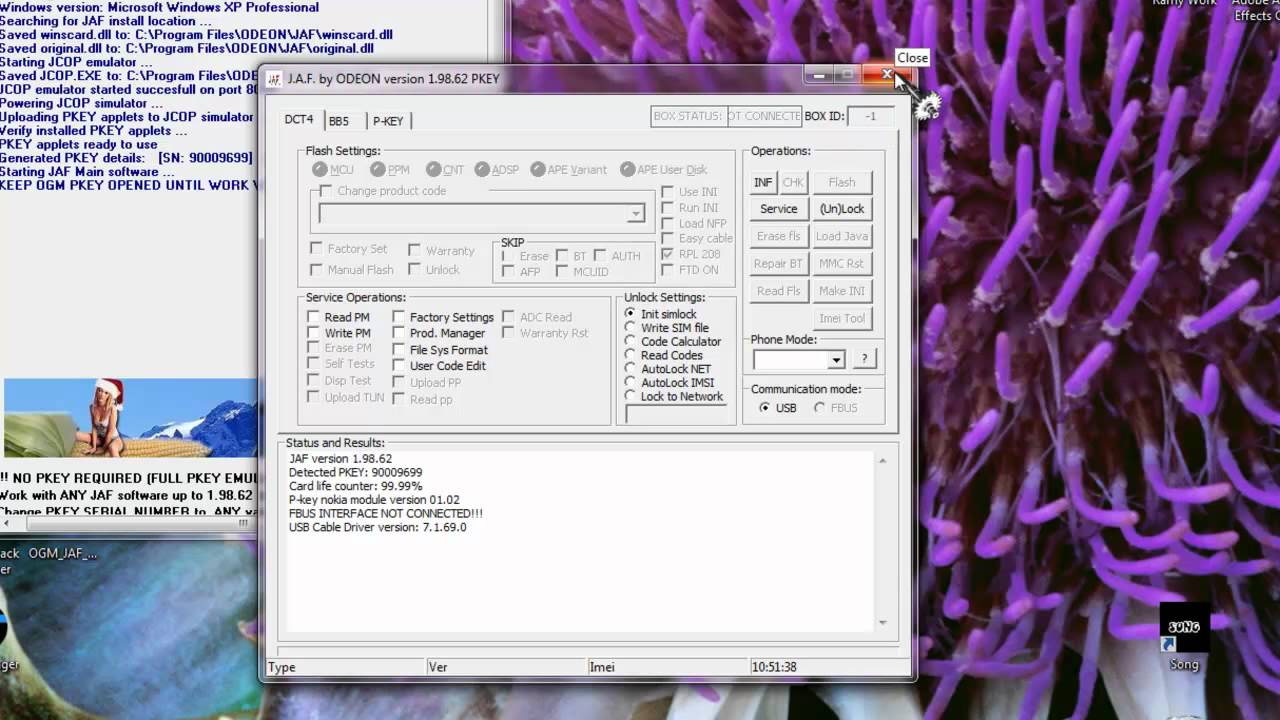Click the unlock settings text field
Viewport: 1280px width, 720px height.
click(x=677, y=414)
